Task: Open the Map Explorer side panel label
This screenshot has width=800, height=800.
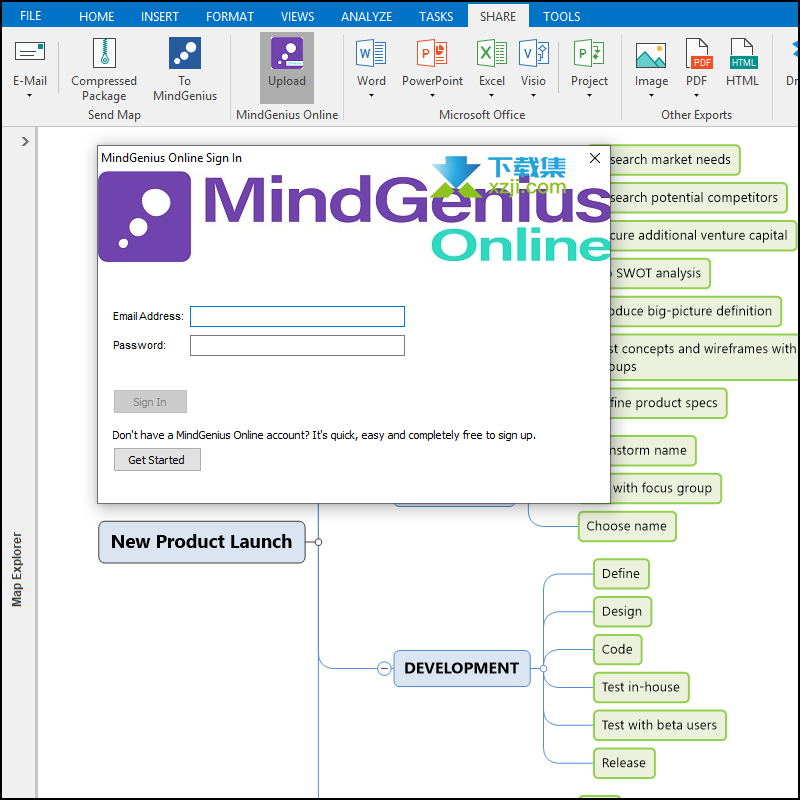Action: 17,569
